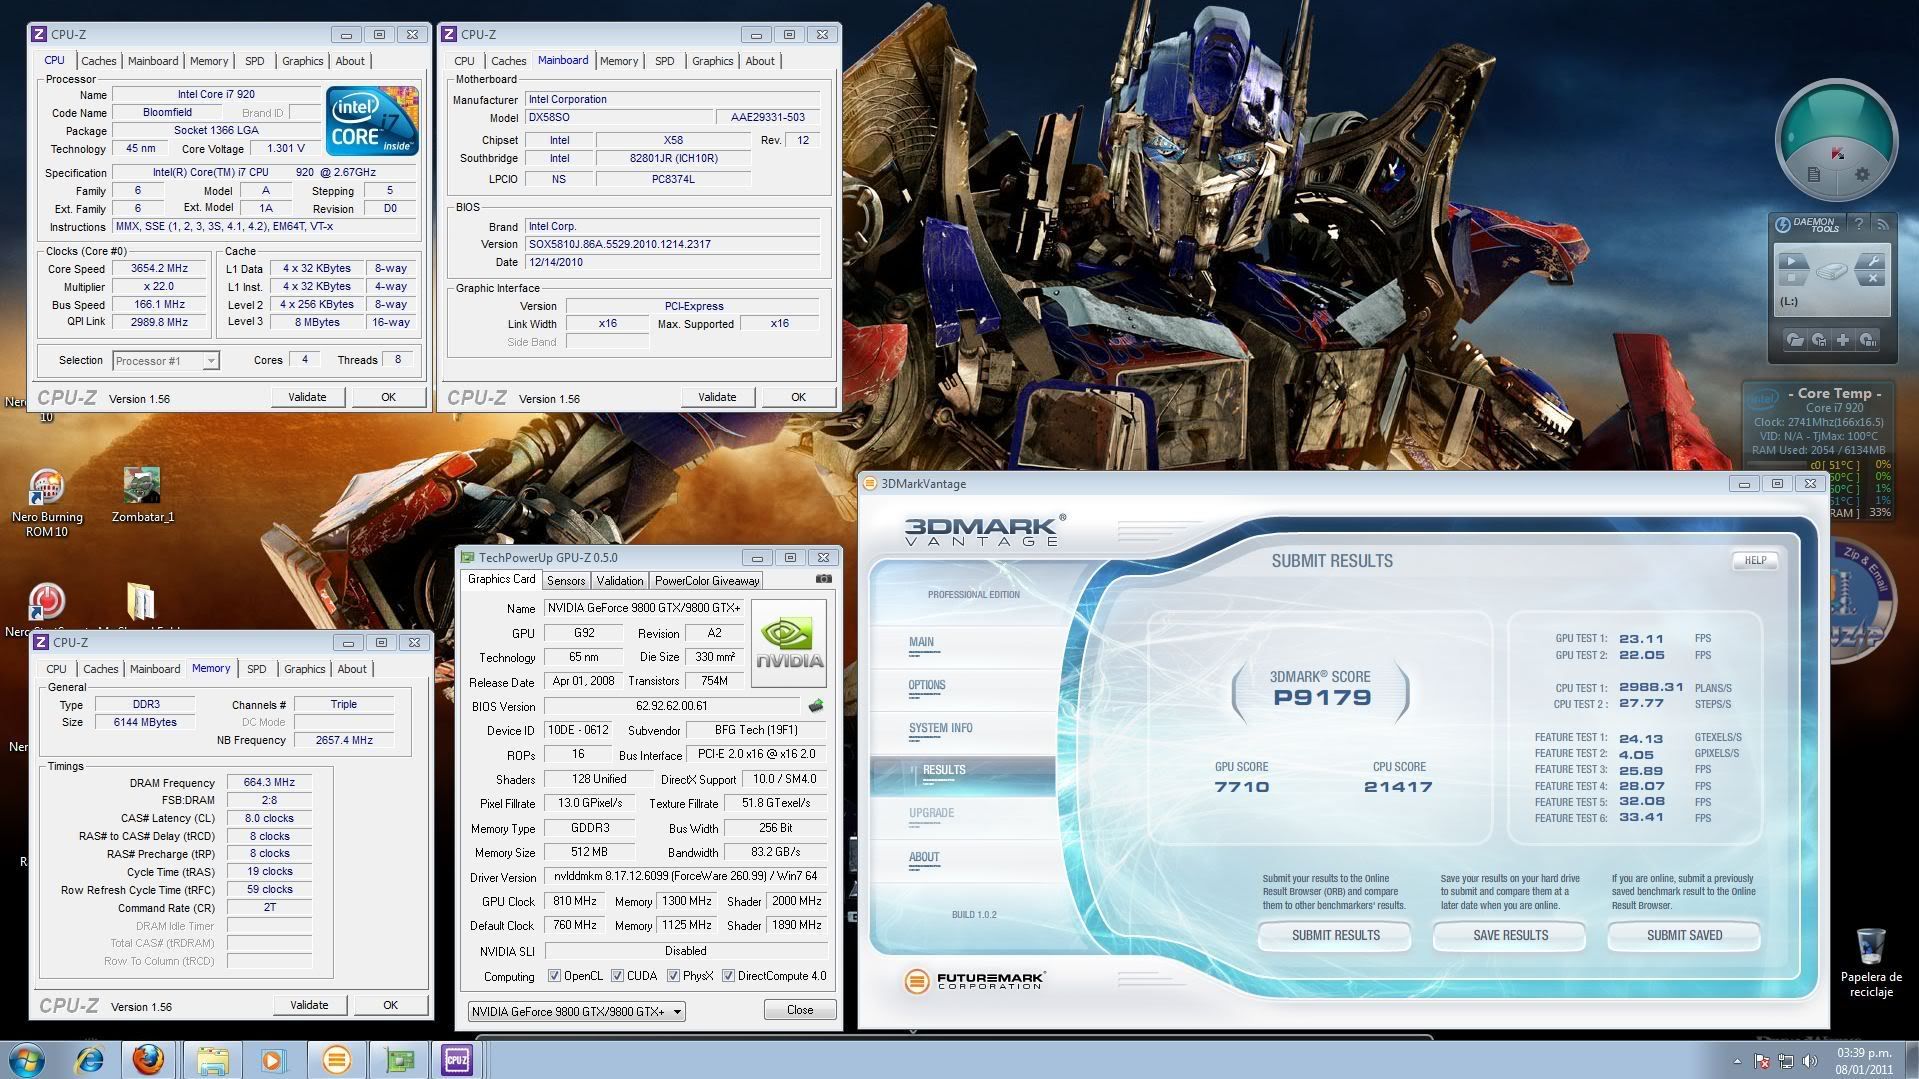Open Daemon Tools gadget help question mark
Viewport: 1919px width, 1079px height.
click(1858, 224)
